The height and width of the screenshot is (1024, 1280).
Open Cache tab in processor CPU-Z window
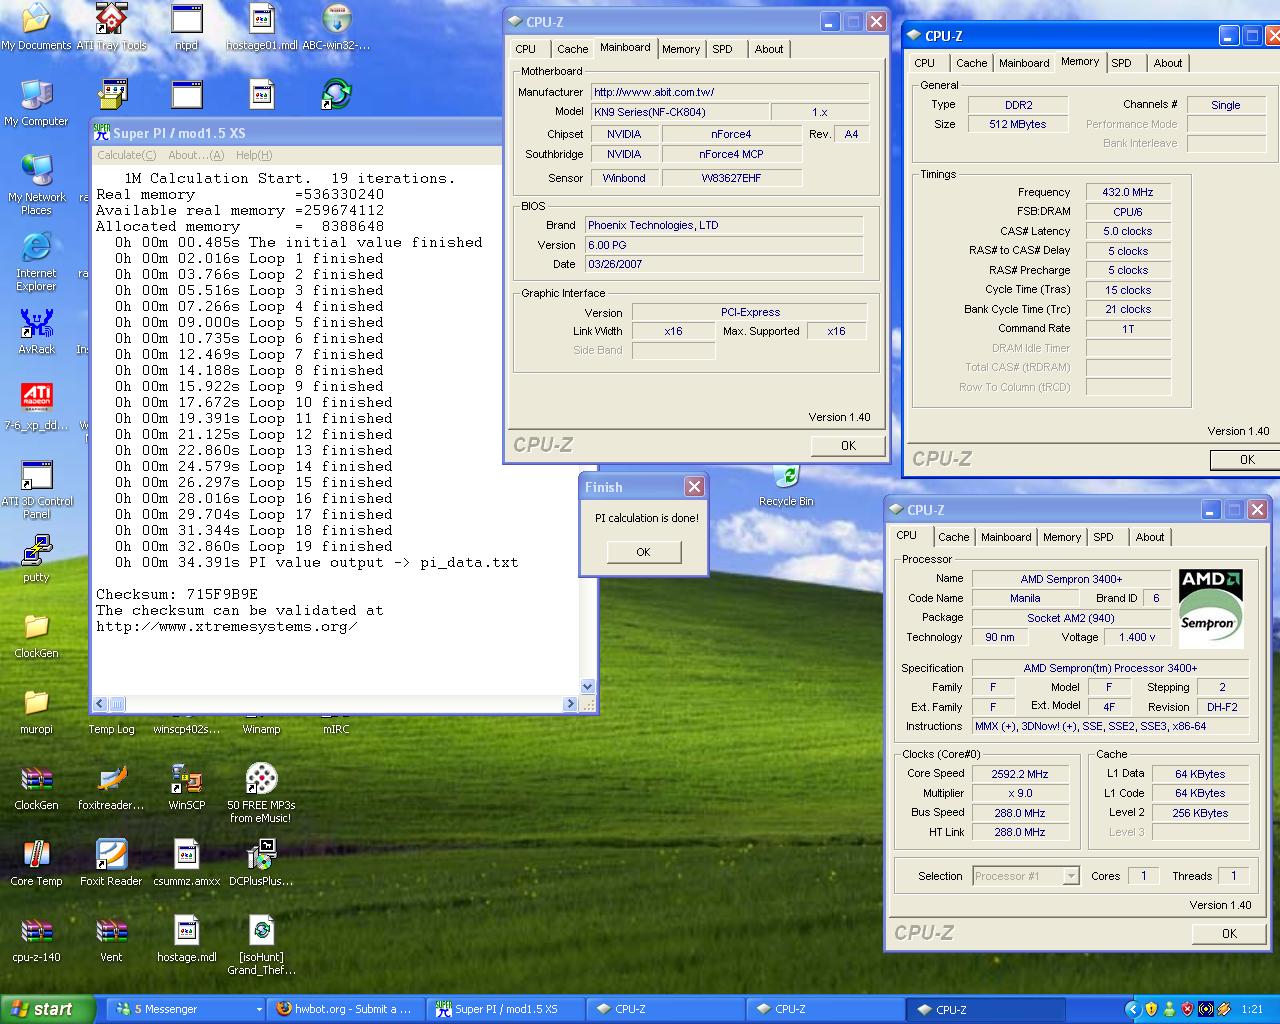click(954, 537)
